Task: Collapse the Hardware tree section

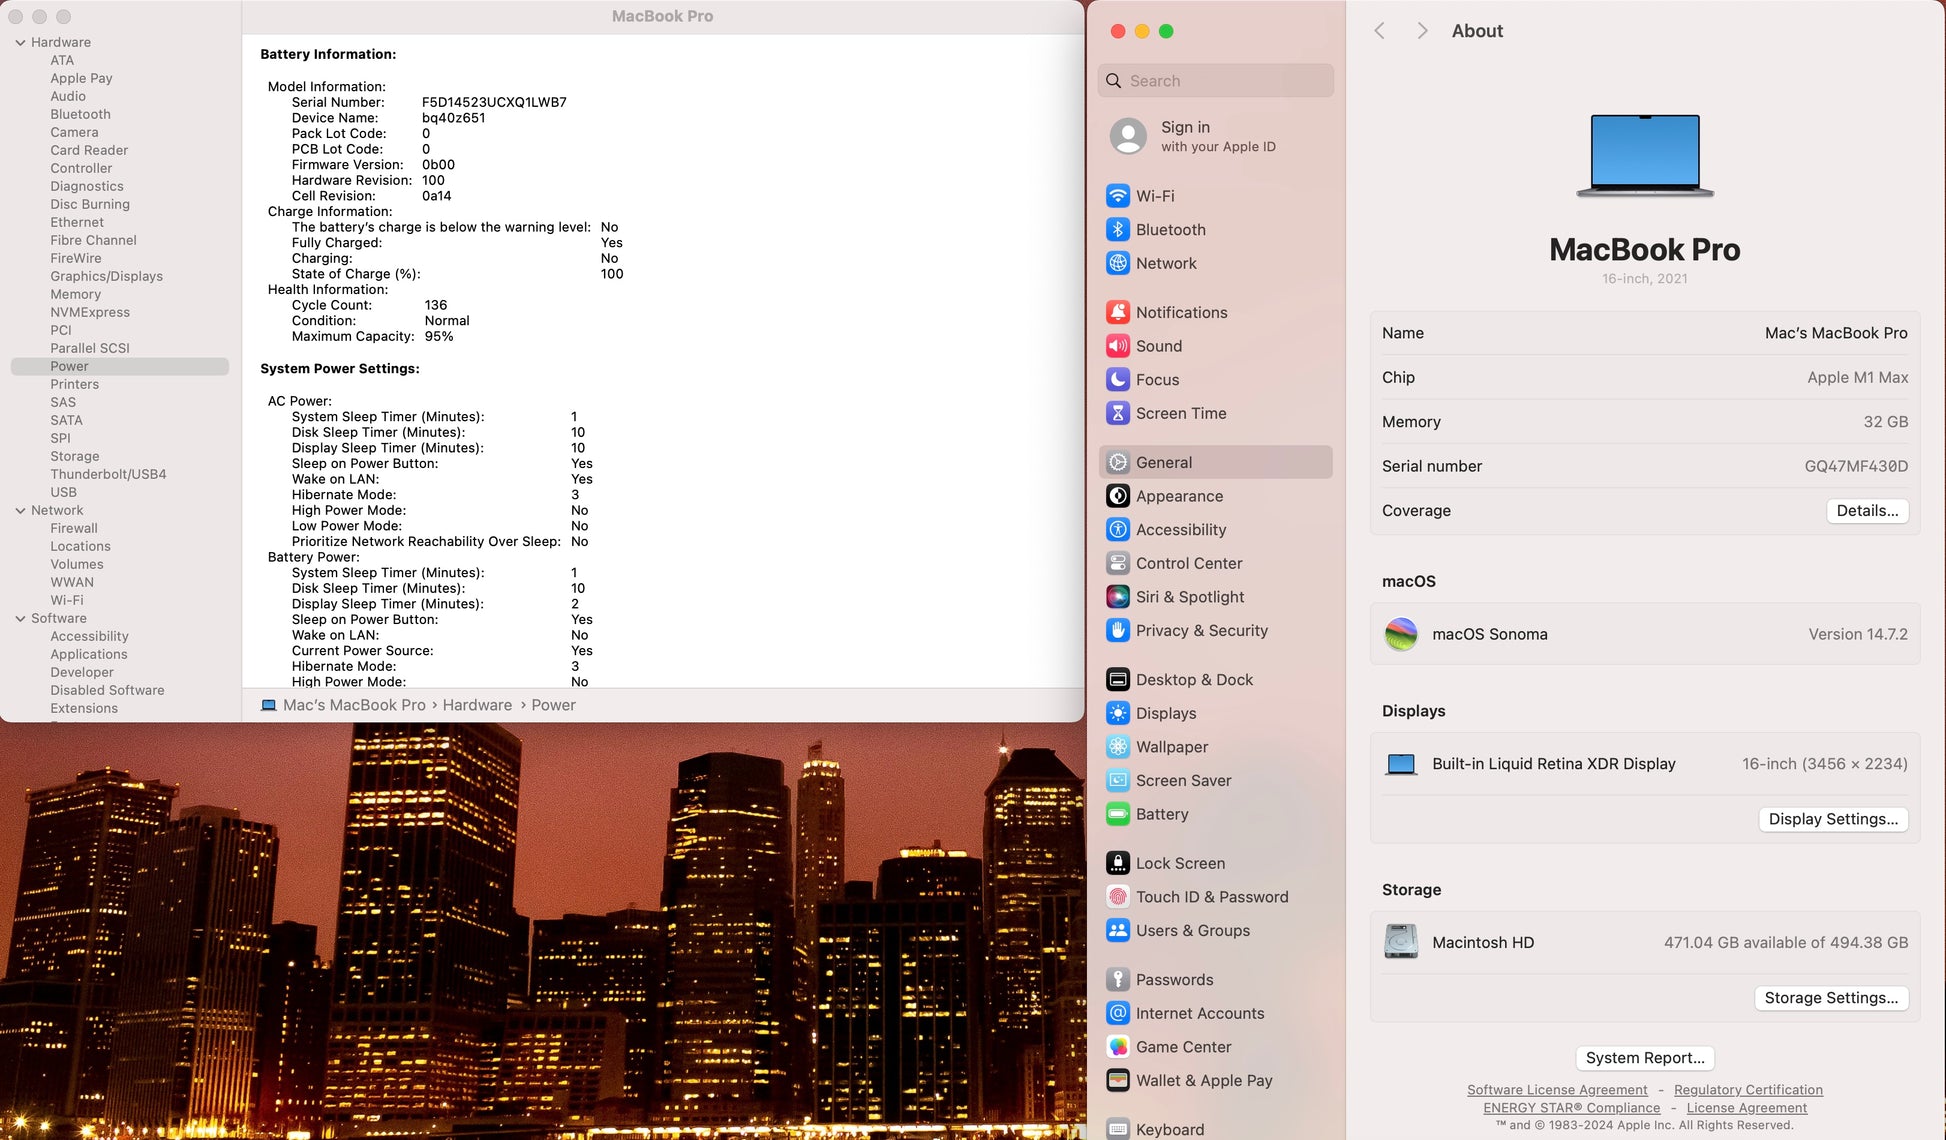Action: point(20,43)
